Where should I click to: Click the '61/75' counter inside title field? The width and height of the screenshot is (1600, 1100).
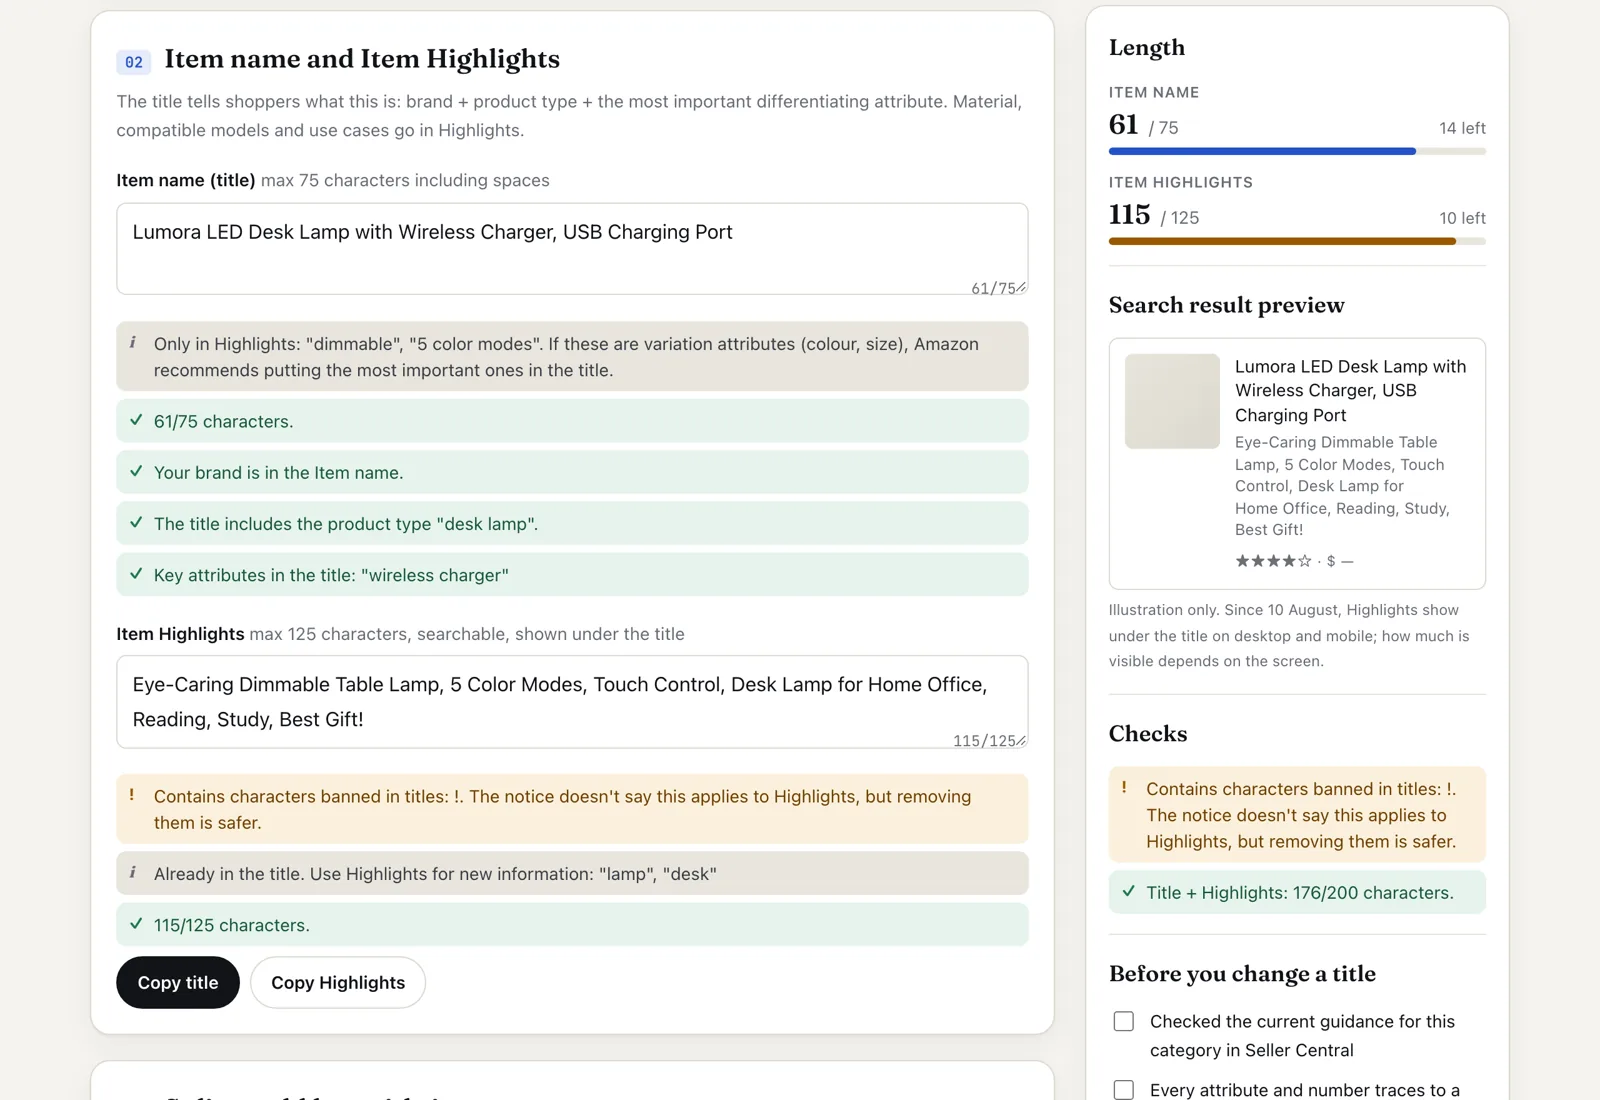click(993, 288)
